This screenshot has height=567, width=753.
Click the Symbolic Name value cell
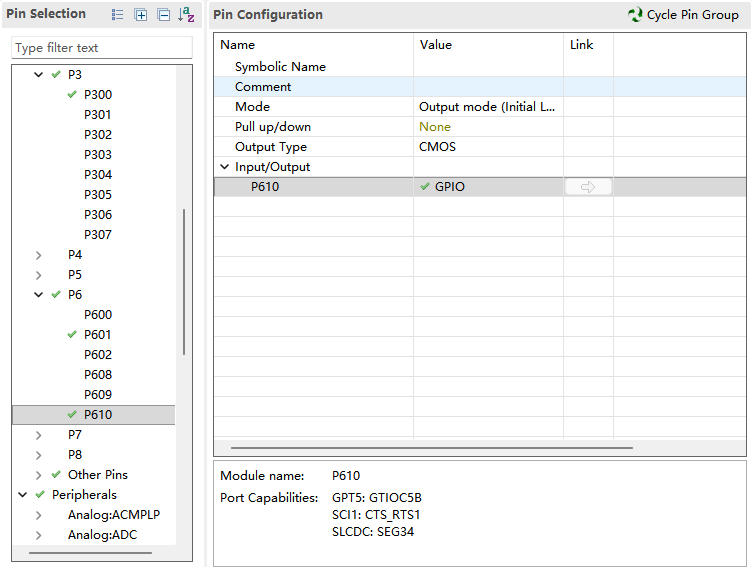487,67
